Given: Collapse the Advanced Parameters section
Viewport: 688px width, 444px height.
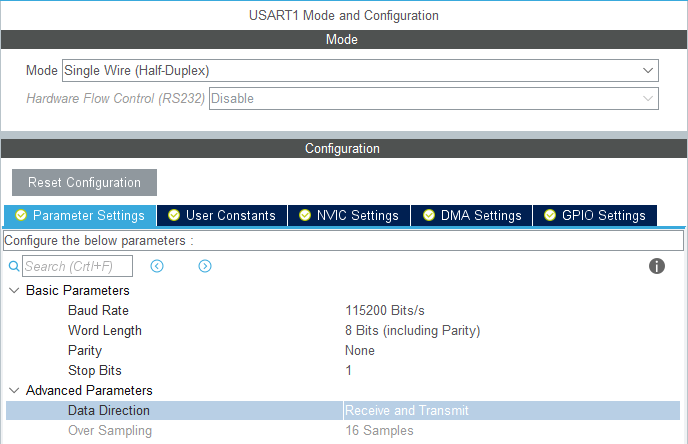Looking at the screenshot, I should coord(14,391).
